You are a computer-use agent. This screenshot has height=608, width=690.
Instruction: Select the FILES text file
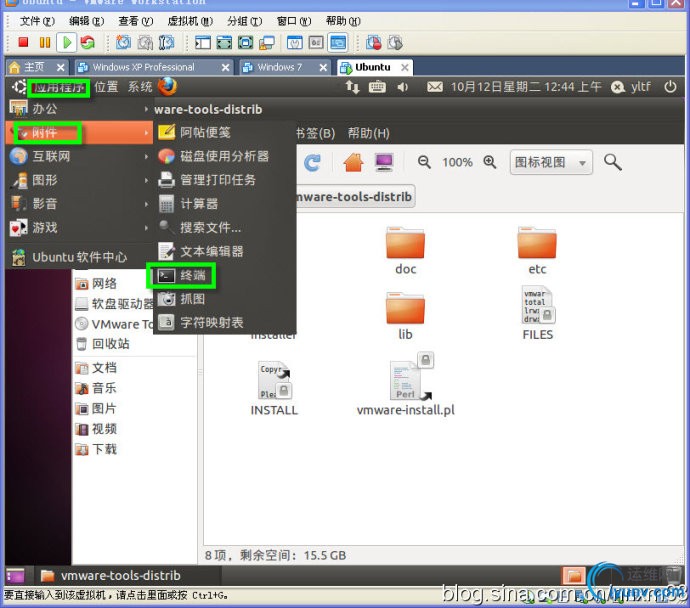[x=537, y=313]
